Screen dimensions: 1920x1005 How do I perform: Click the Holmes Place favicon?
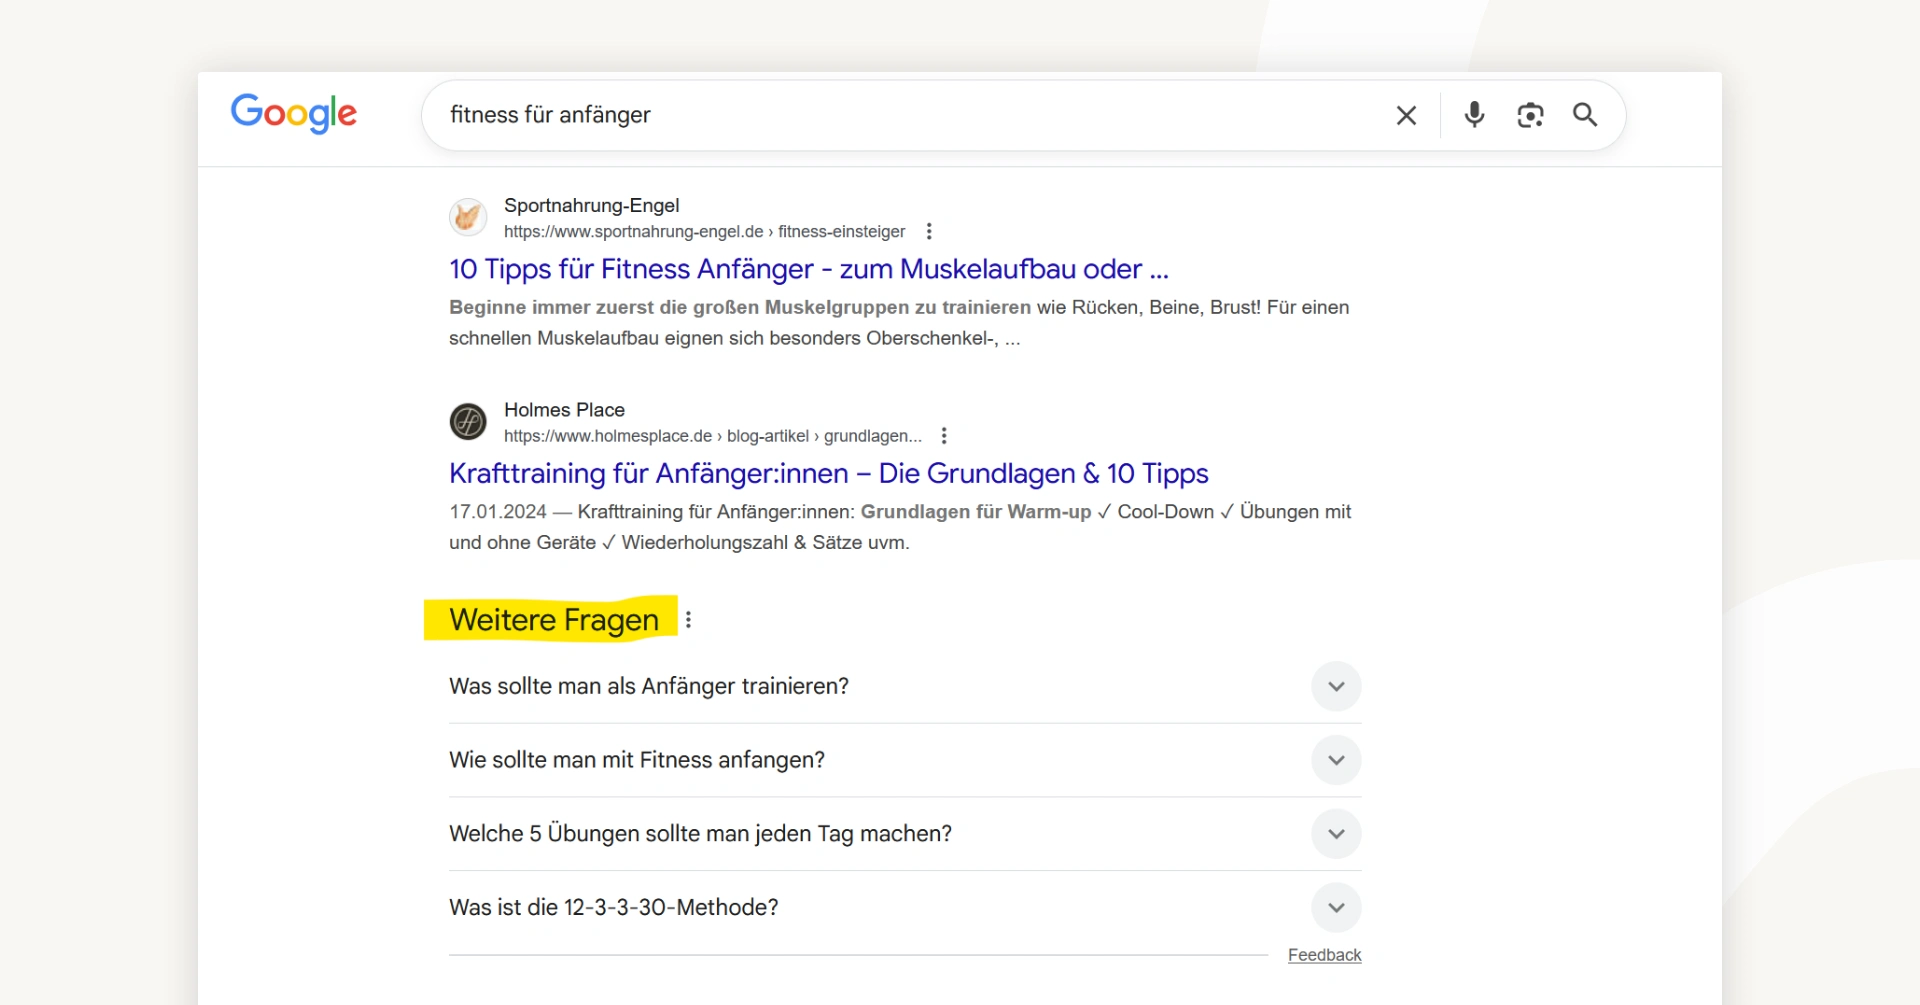[467, 421]
